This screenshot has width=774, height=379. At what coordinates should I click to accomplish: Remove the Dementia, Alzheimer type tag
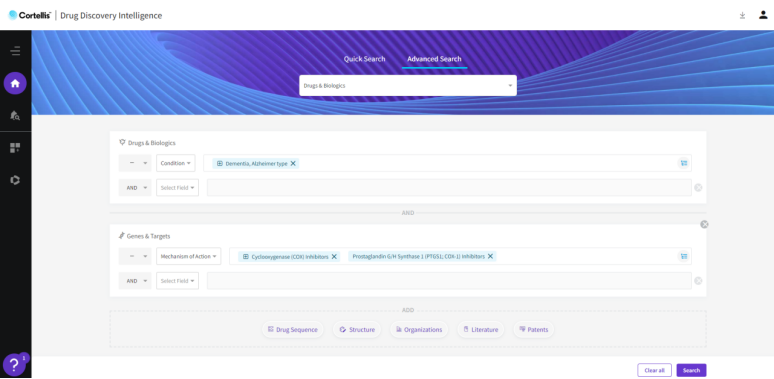coord(293,163)
